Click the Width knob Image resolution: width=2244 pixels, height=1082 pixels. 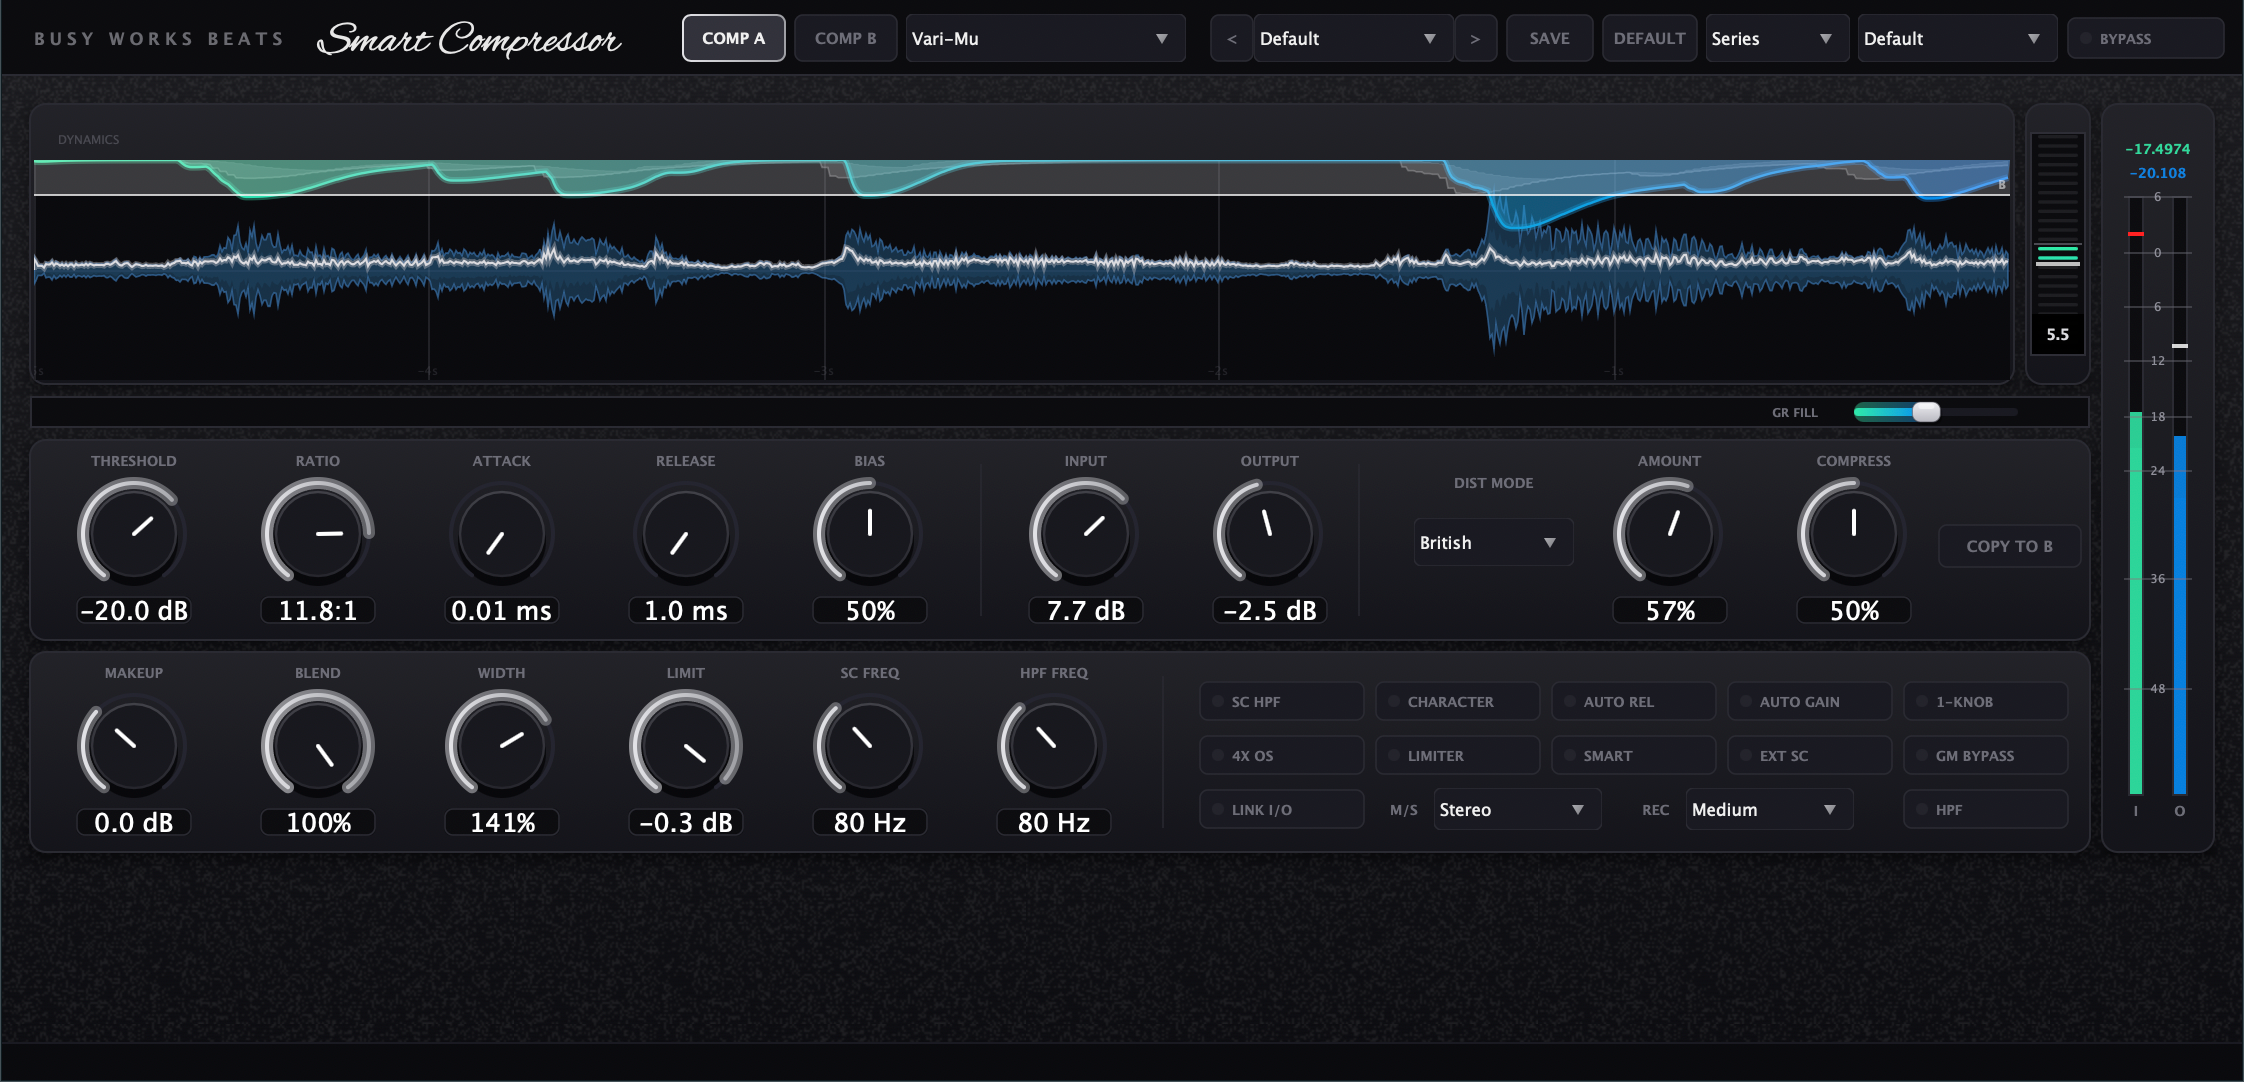(501, 745)
